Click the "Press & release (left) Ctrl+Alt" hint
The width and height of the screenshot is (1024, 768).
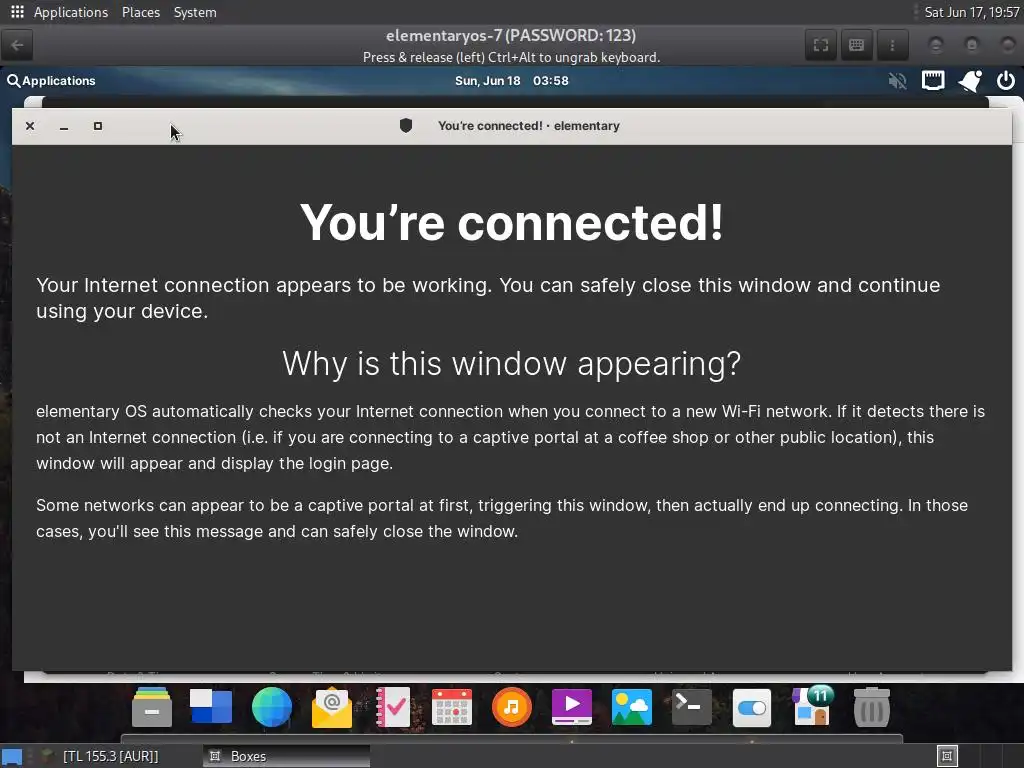pos(511,57)
